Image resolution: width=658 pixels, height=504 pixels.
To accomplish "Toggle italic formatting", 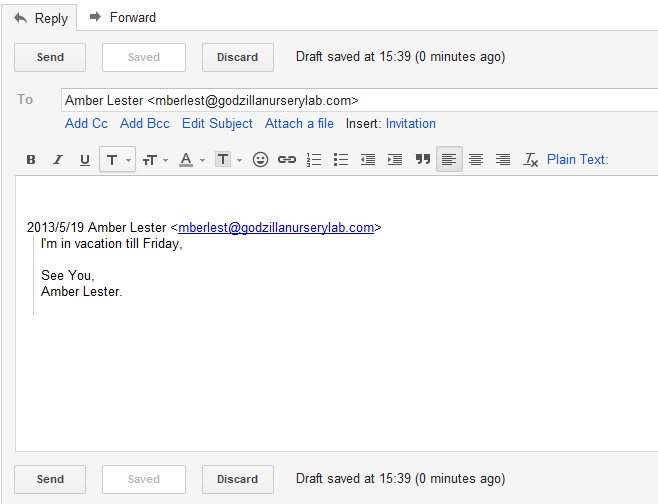I will 58,159.
